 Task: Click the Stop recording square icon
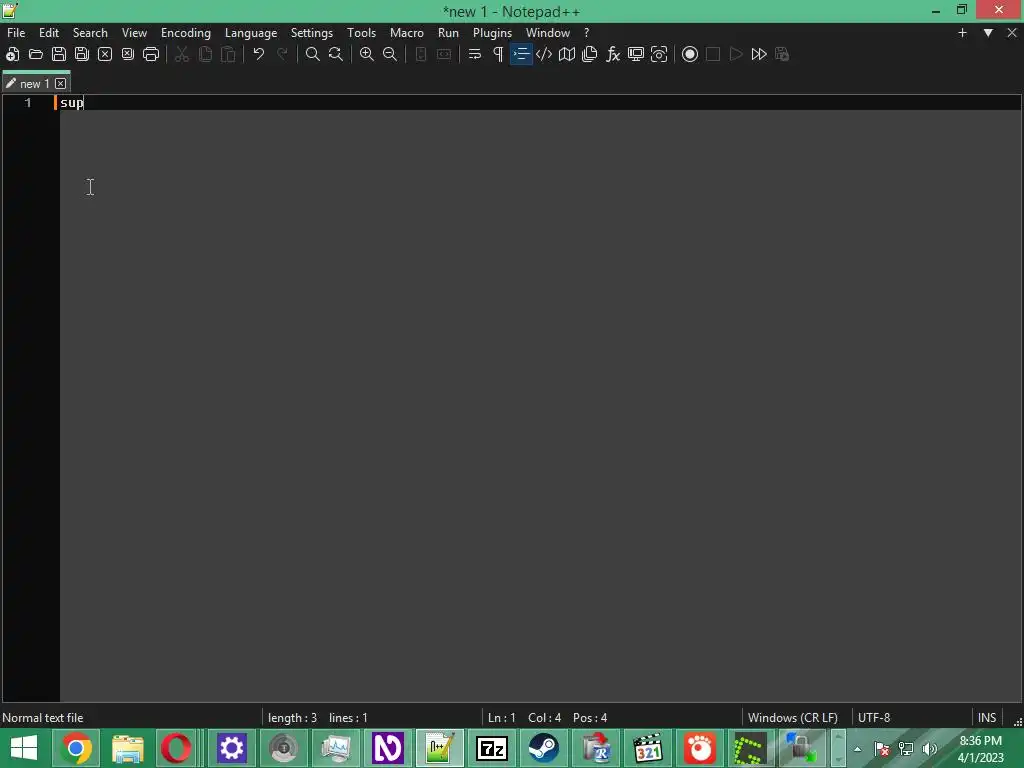713,54
